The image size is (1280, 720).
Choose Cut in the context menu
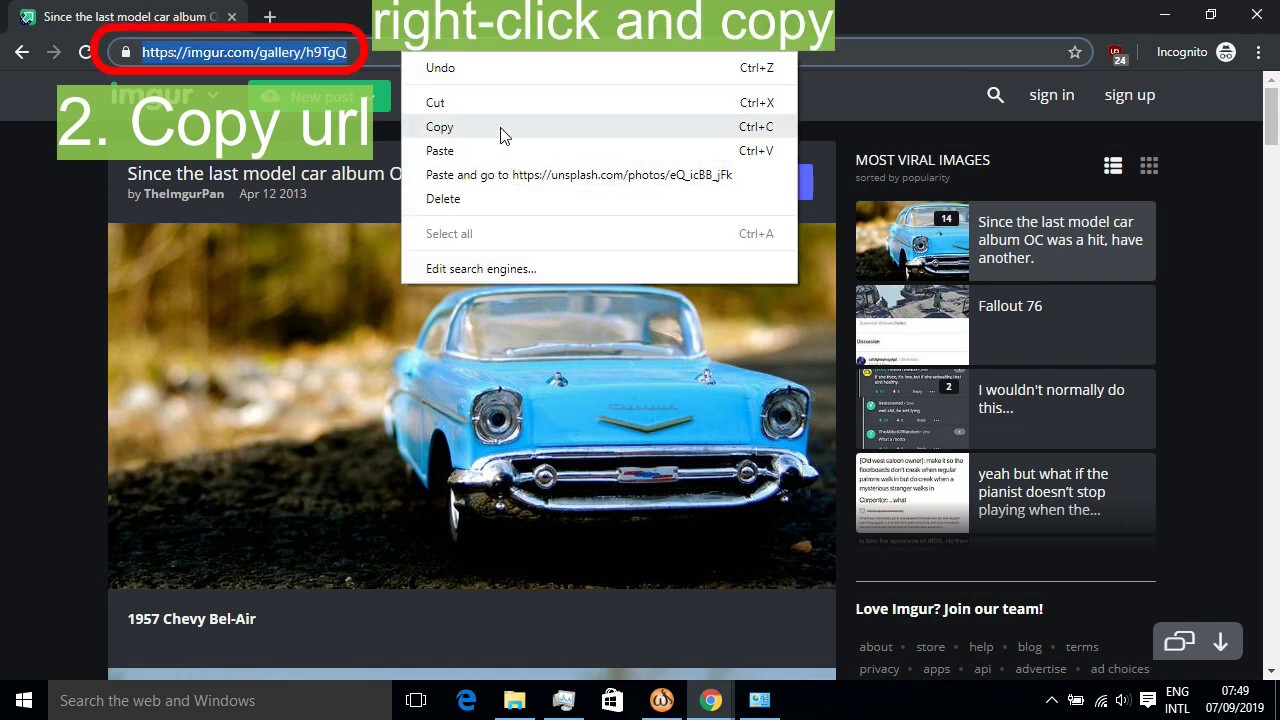600,103
